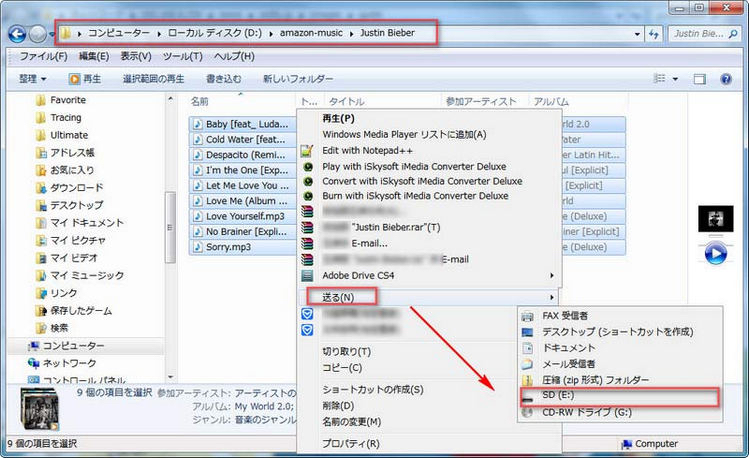Screen dimensions: 749x458
Task: Click the iSkysoft icon beside Convert entry
Action: 308,181
